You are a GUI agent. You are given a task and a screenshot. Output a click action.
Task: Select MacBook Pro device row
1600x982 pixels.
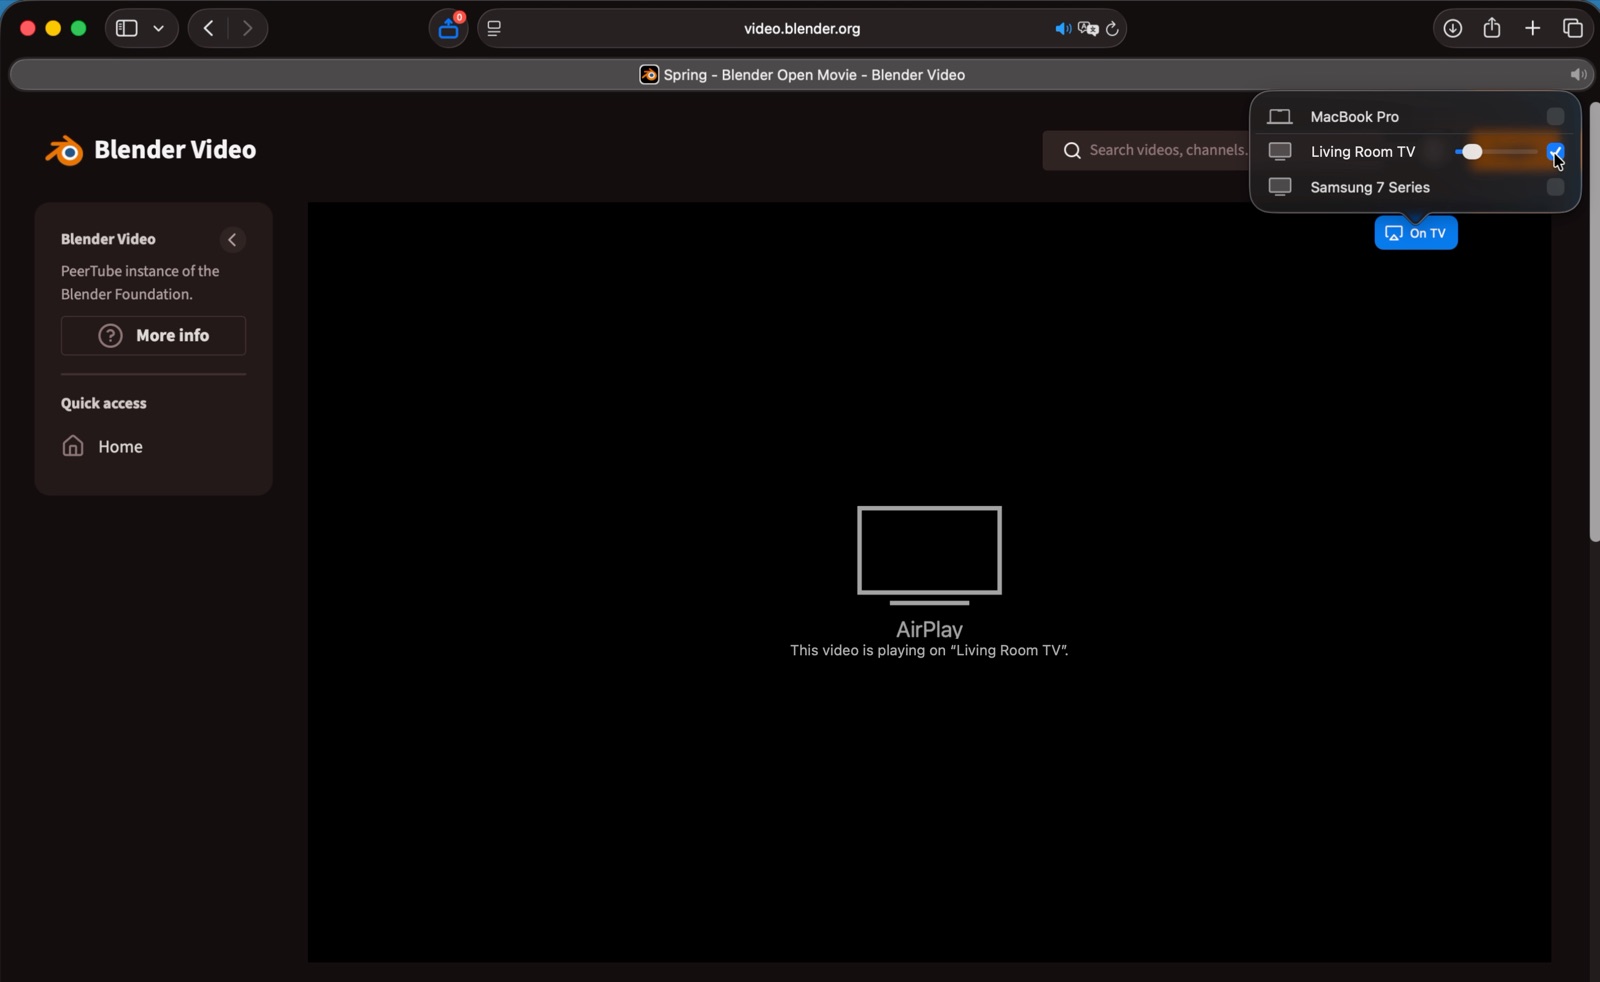point(1415,117)
